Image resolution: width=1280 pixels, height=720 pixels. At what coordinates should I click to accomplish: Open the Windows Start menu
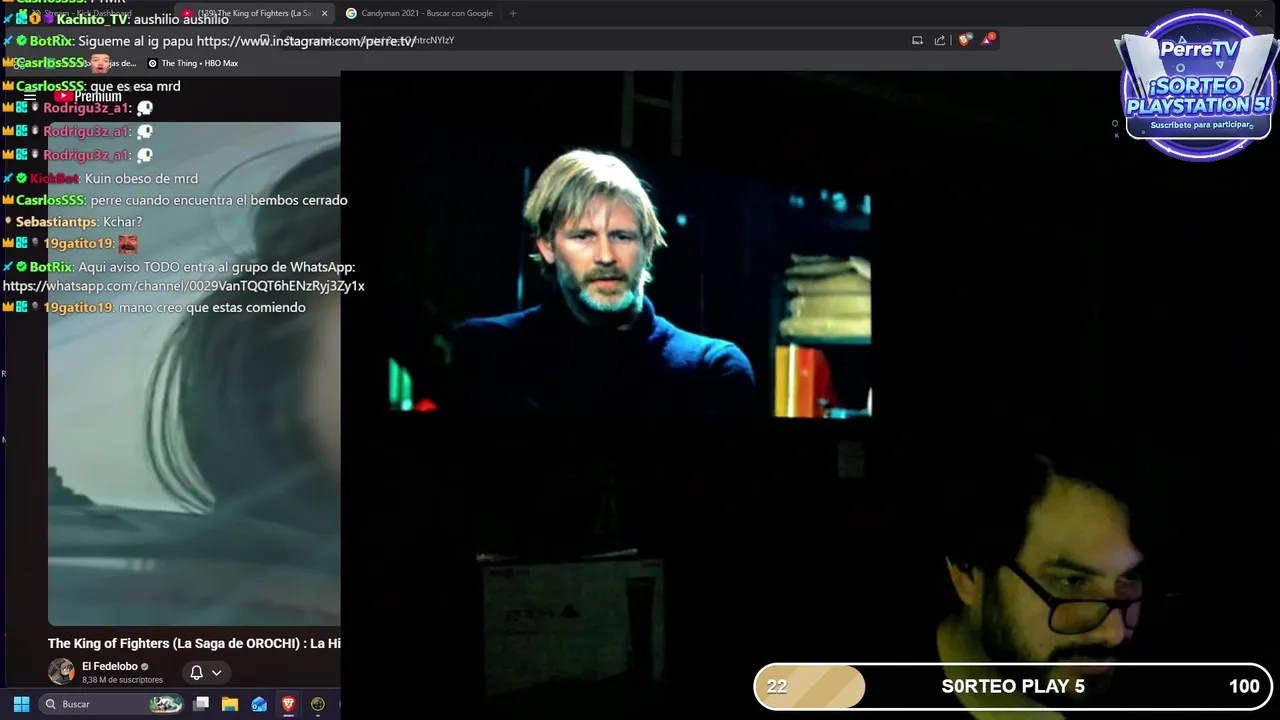21,704
